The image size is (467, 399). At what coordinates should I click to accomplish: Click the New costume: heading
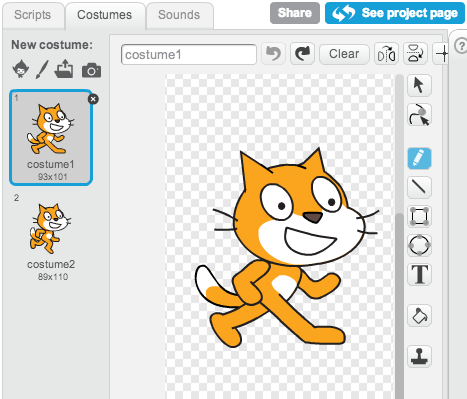coord(52,45)
